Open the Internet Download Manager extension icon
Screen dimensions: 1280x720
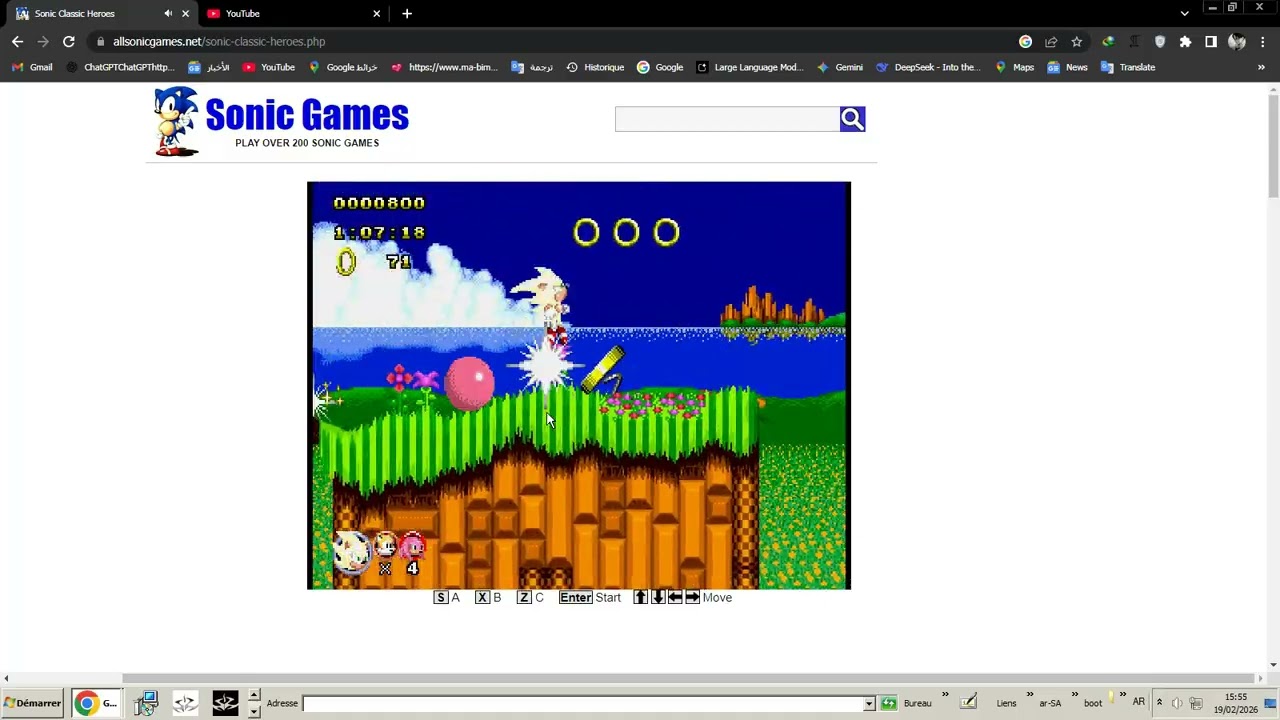pos(1108,41)
